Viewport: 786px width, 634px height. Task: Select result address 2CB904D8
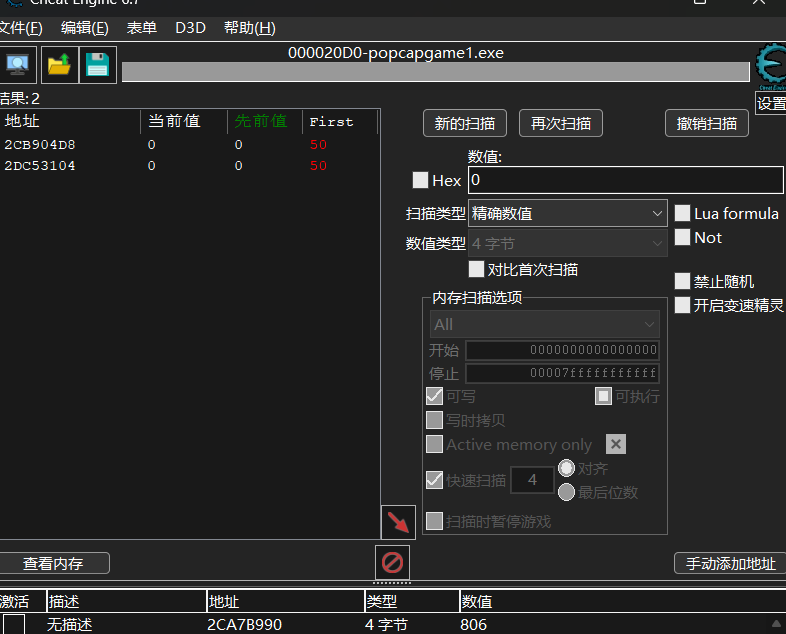coord(40,145)
